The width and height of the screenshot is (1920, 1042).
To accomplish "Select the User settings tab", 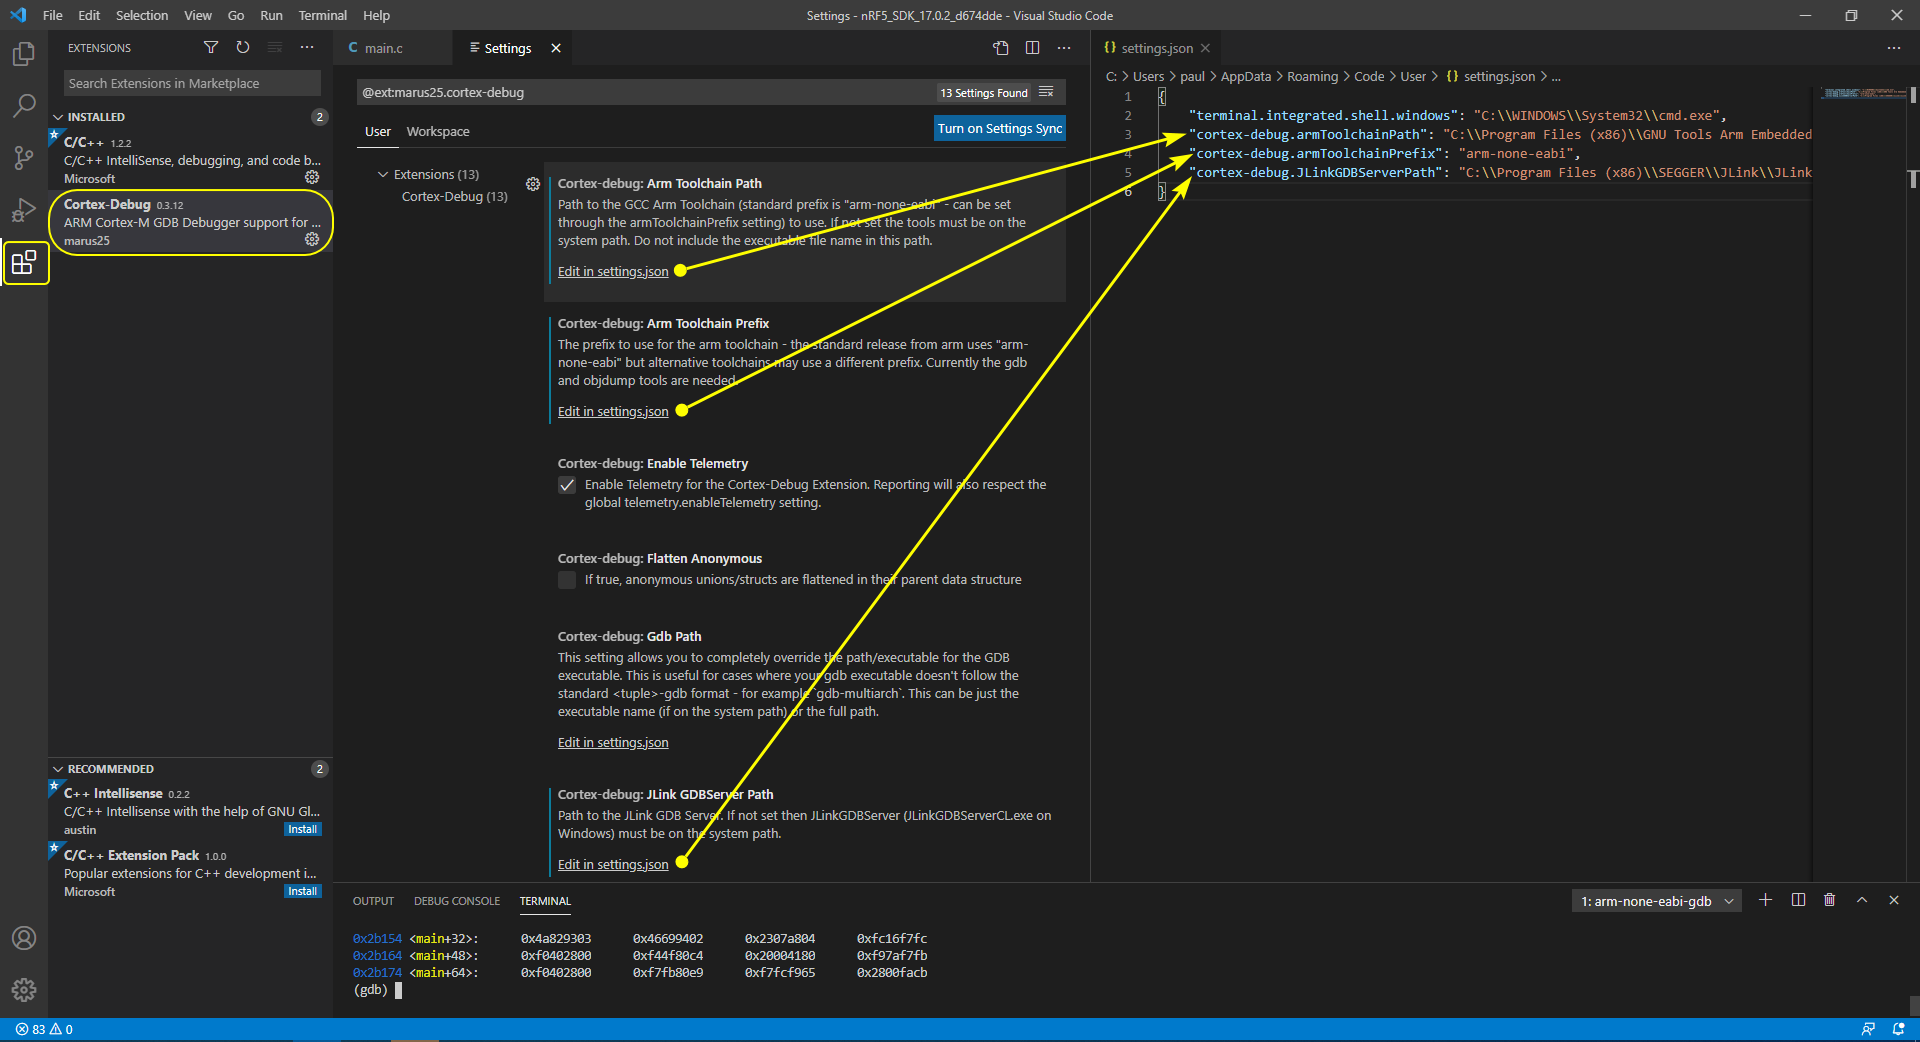I will [x=378, y=131].
